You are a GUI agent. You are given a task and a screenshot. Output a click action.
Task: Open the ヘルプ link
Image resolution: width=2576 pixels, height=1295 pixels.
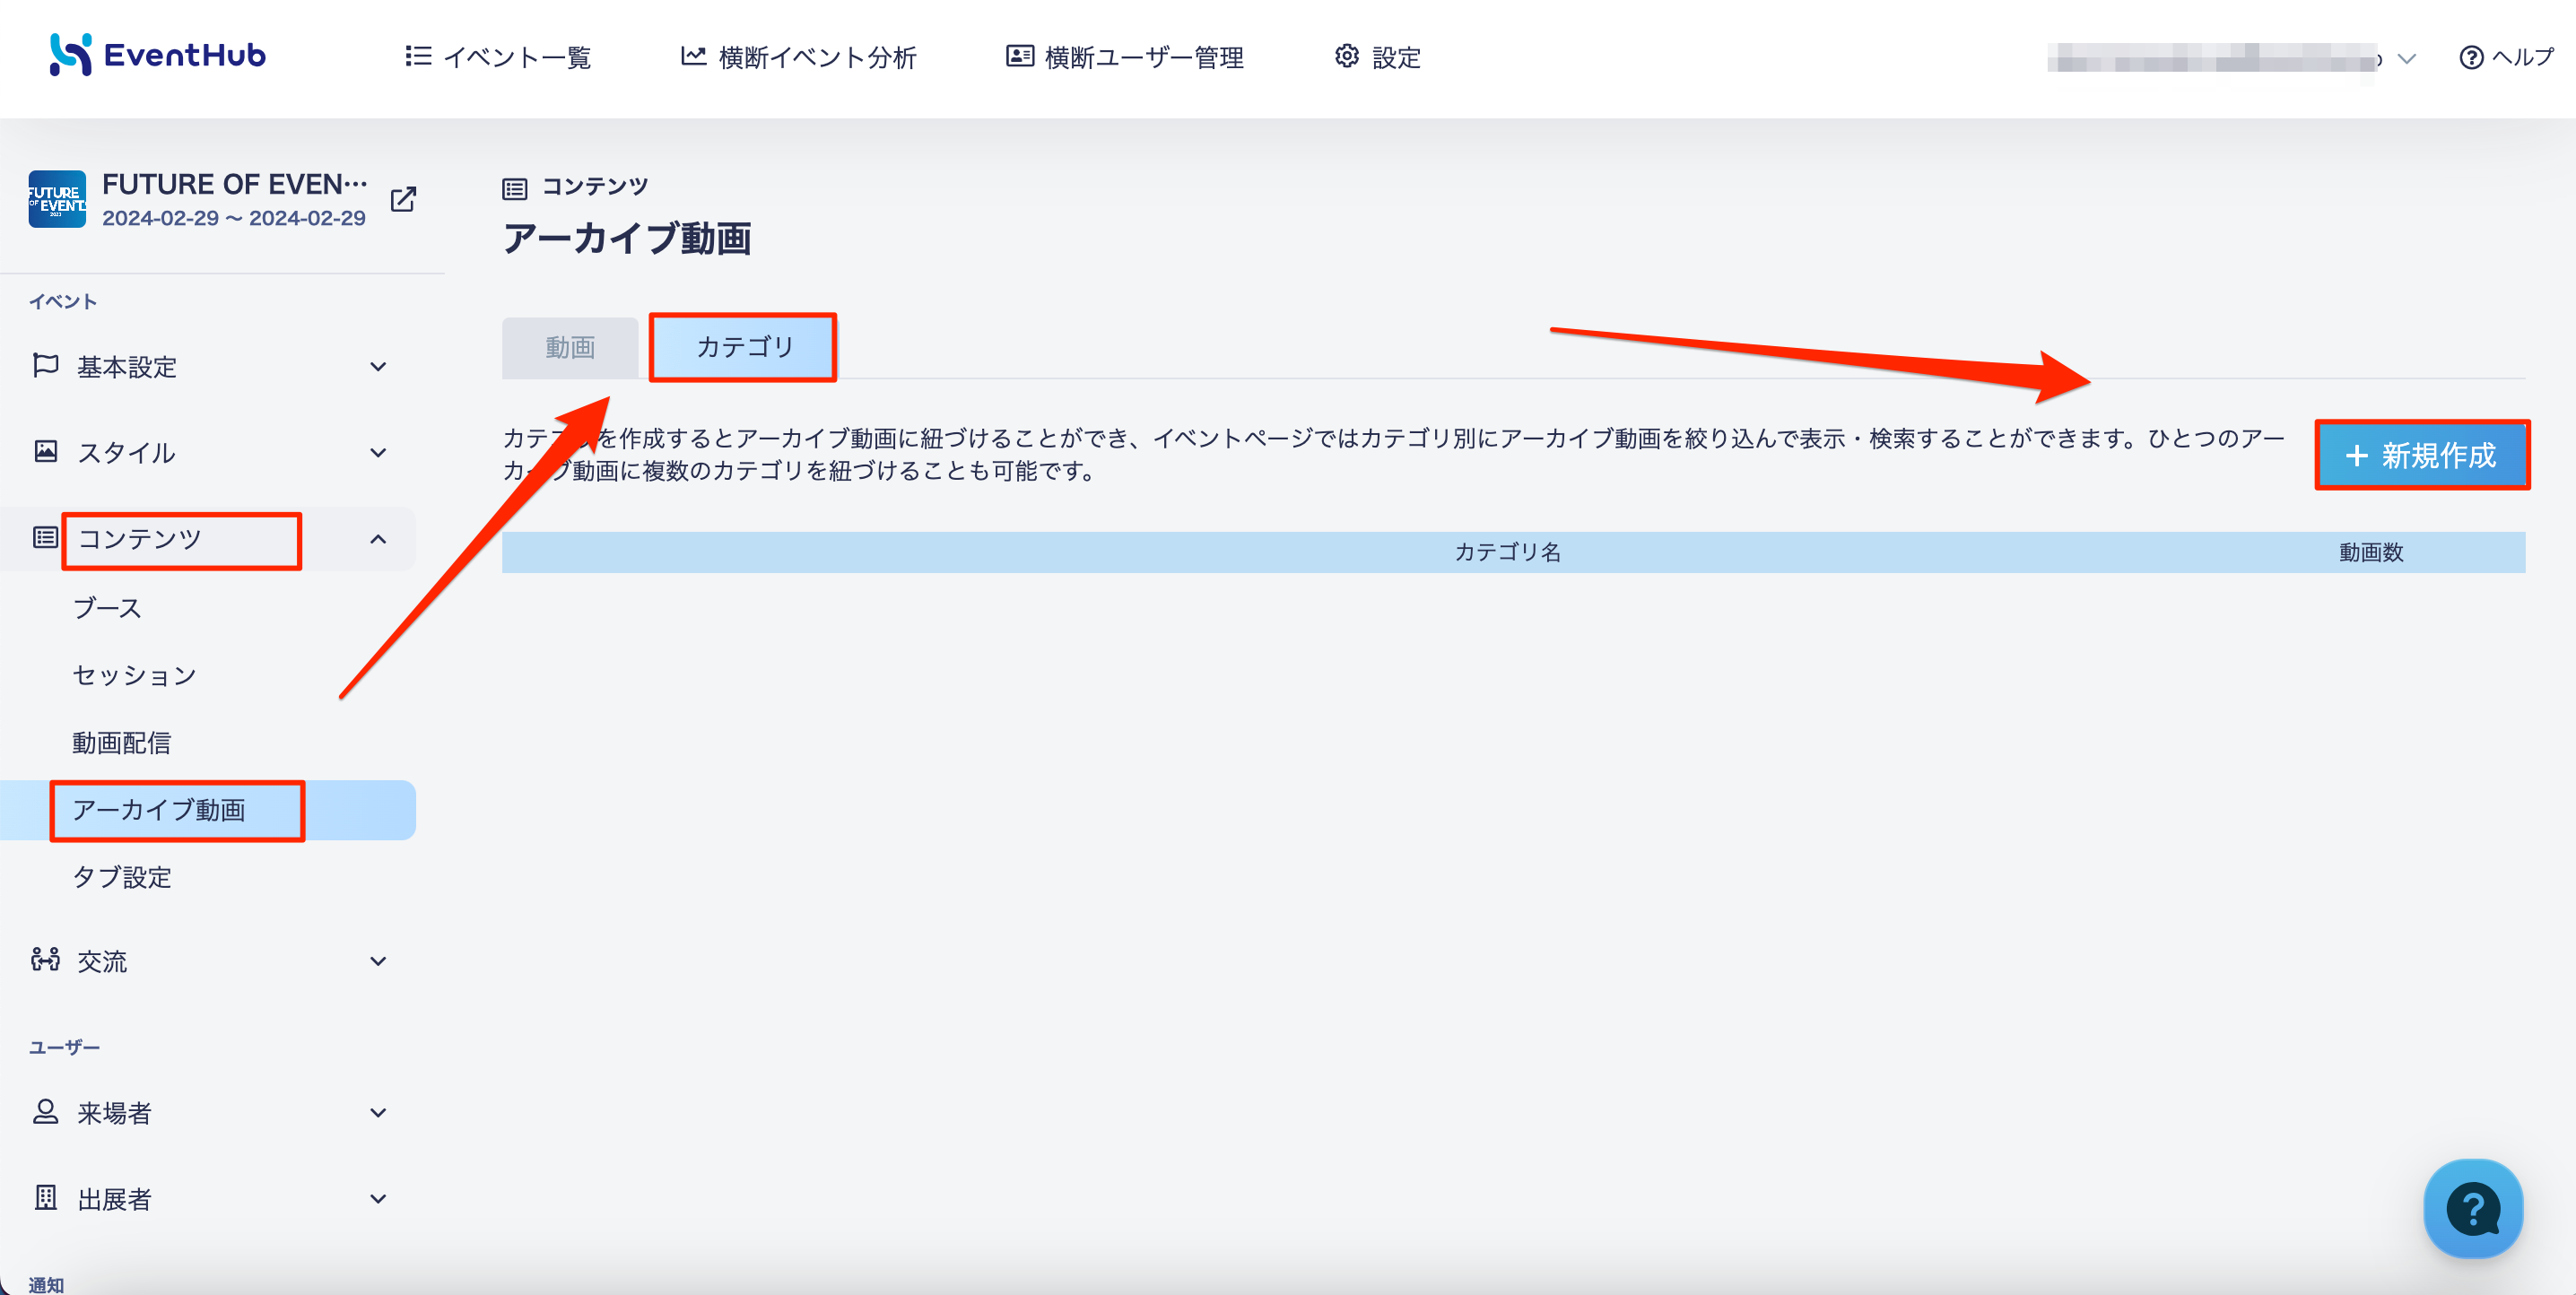pyautogui.click(x=2522, y=57)
